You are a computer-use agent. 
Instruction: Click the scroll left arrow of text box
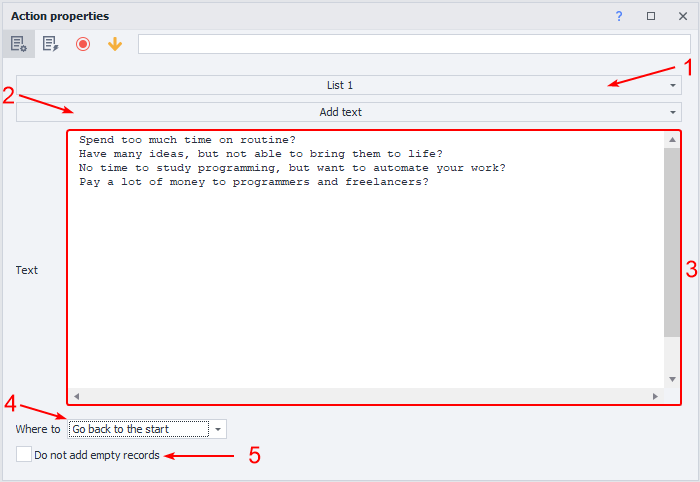coord(76,396)
